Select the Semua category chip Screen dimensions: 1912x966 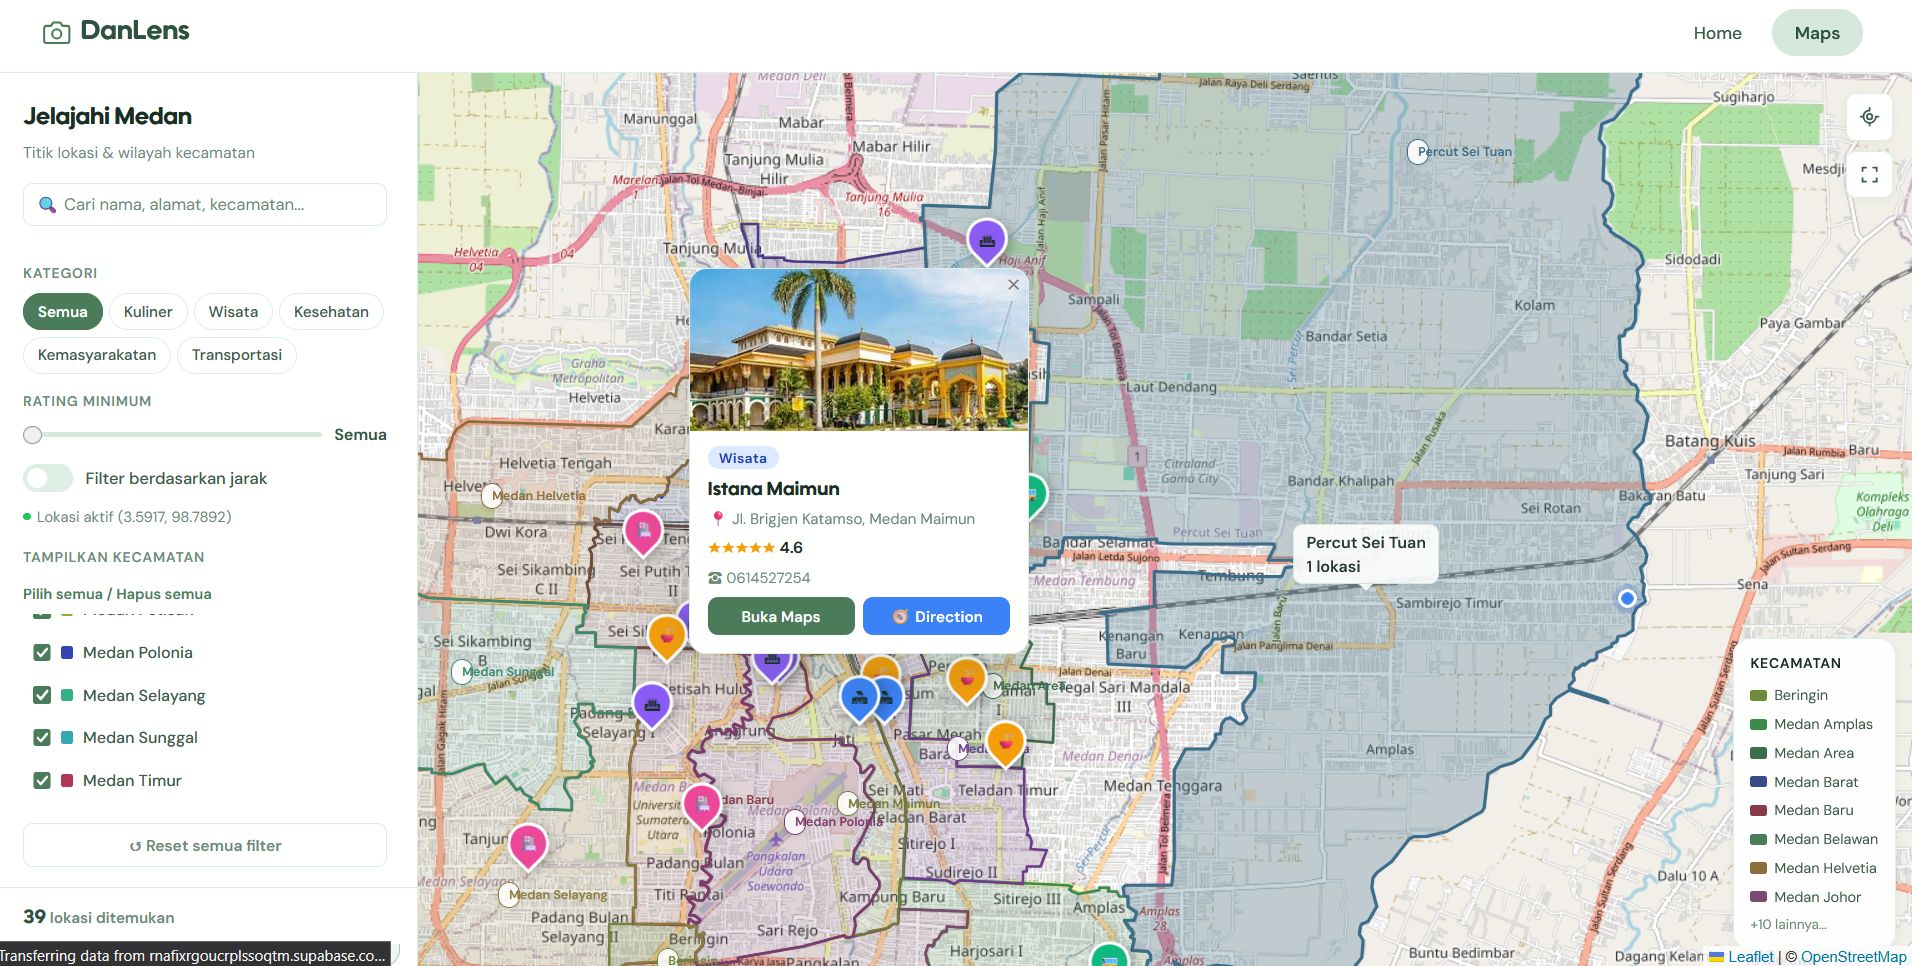(62, 312)
